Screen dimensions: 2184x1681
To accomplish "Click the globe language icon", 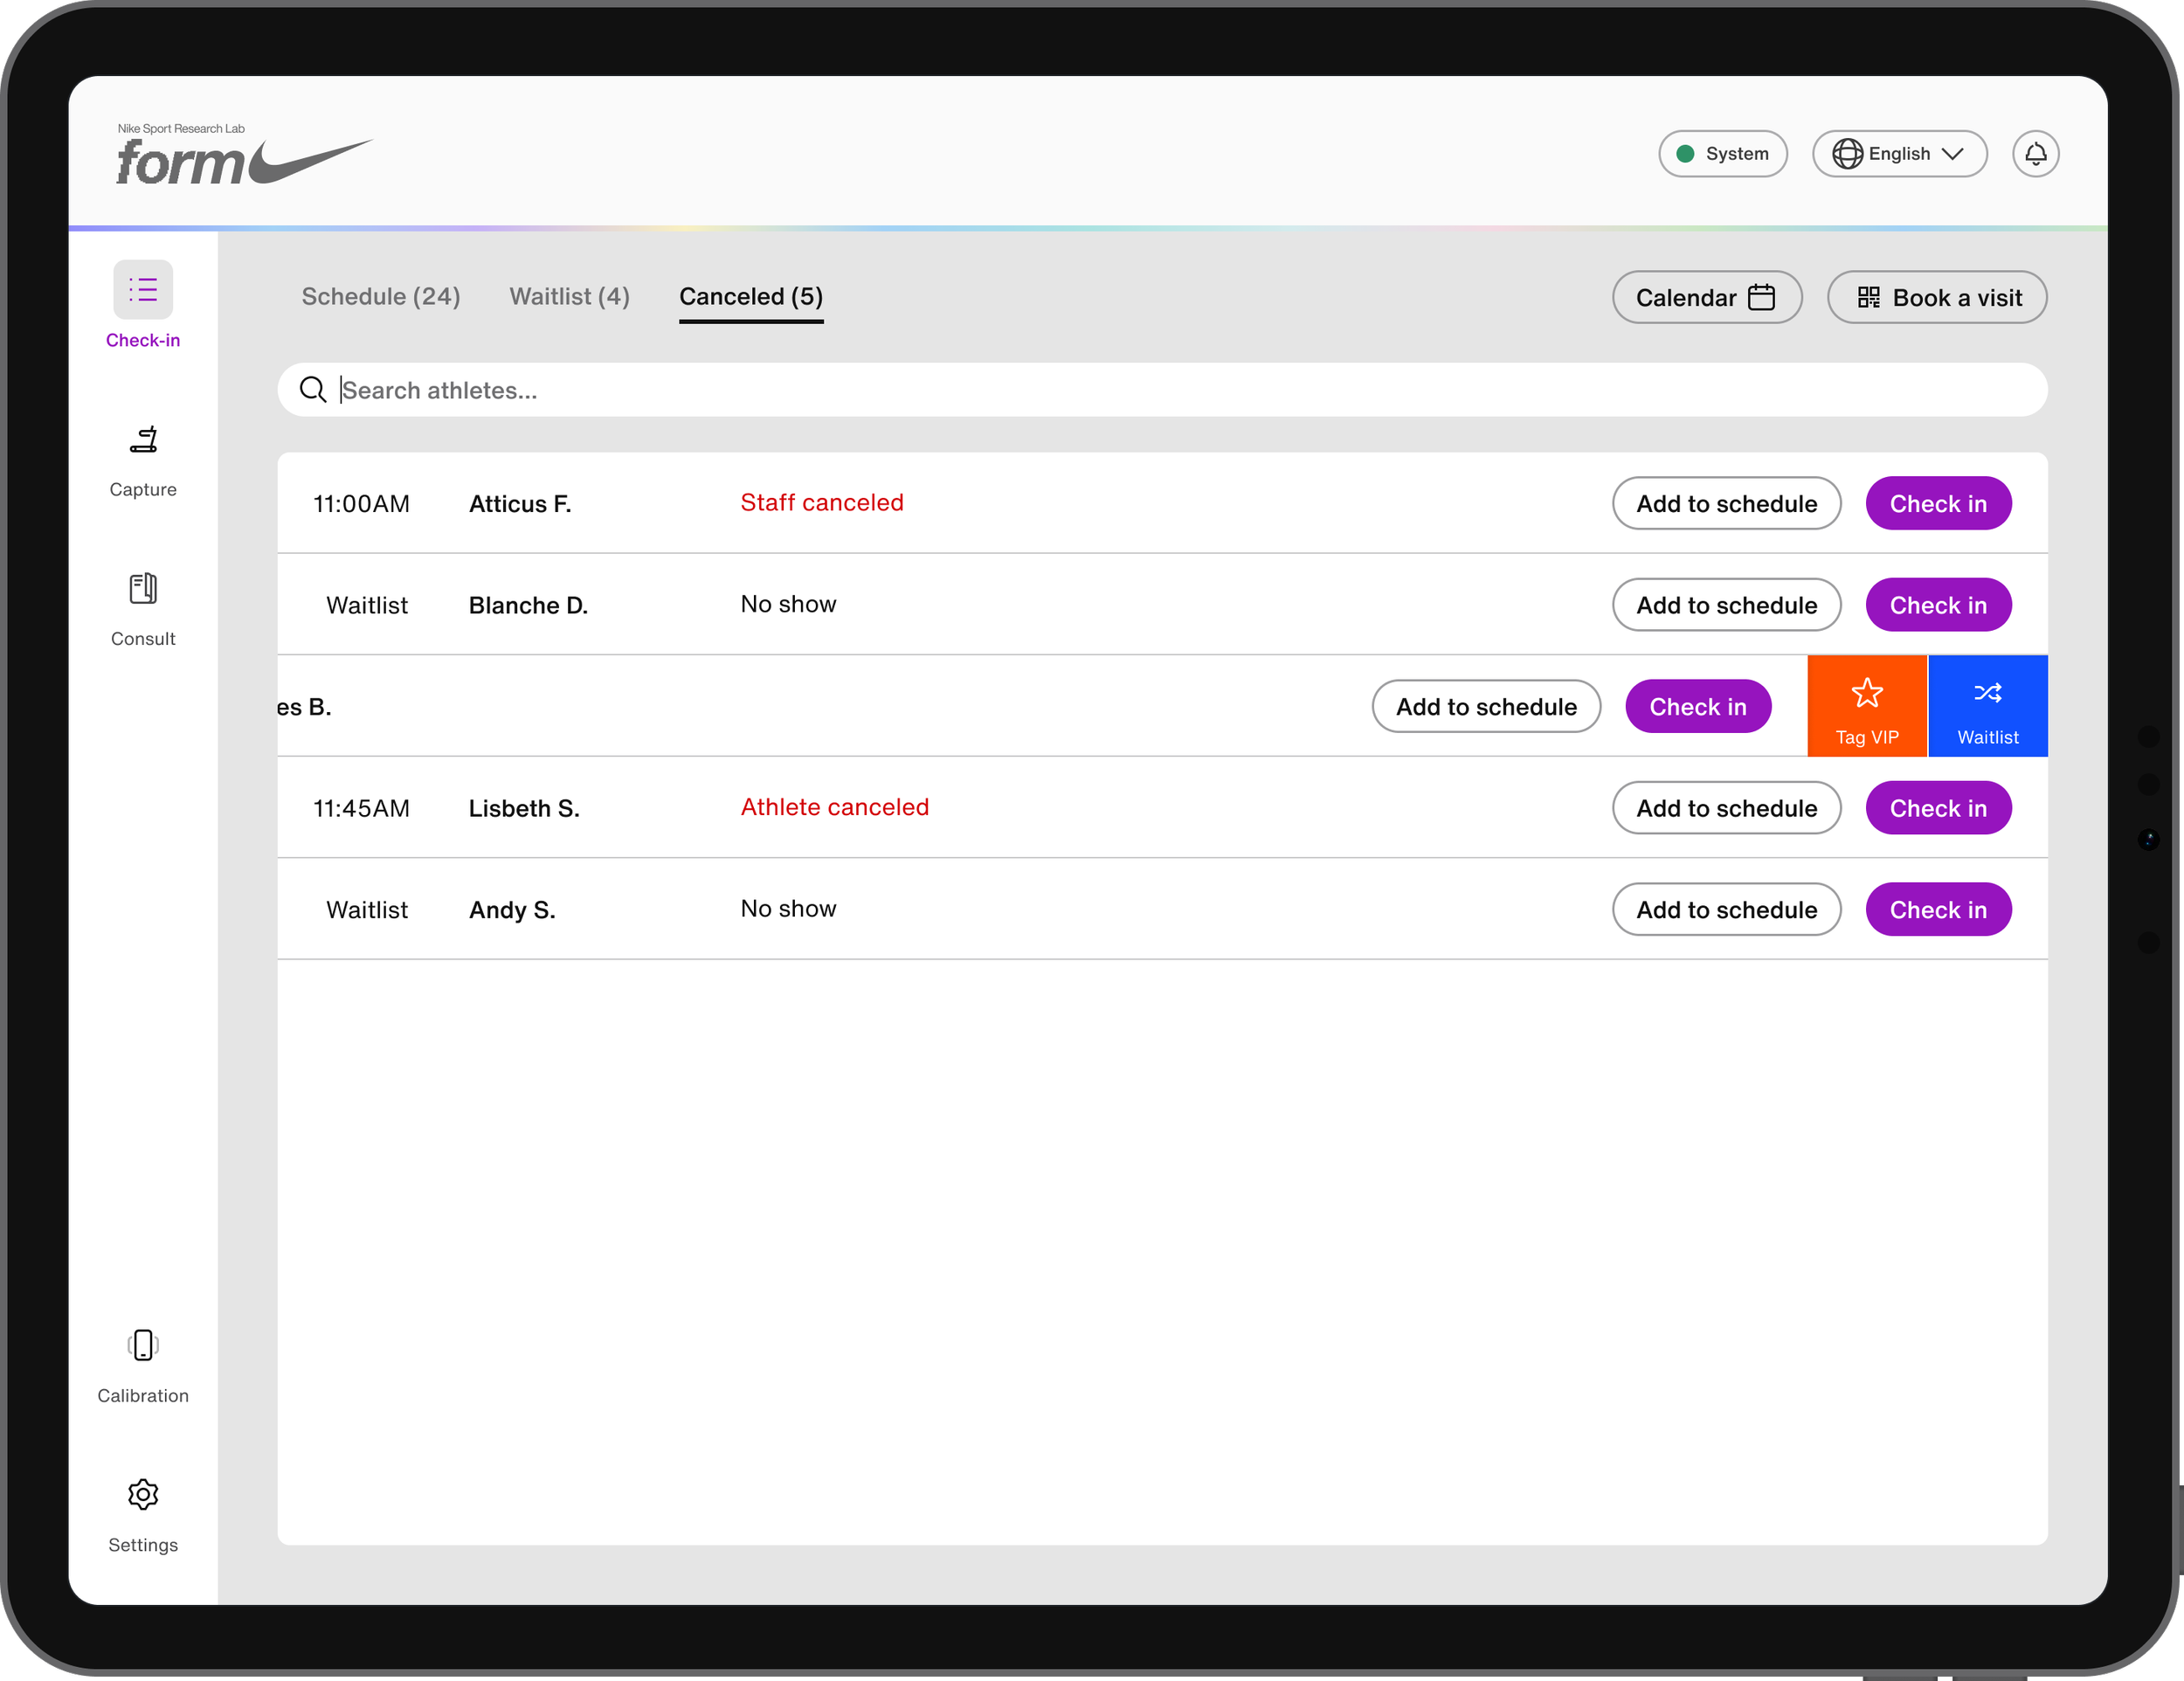I will [1846, 154].
